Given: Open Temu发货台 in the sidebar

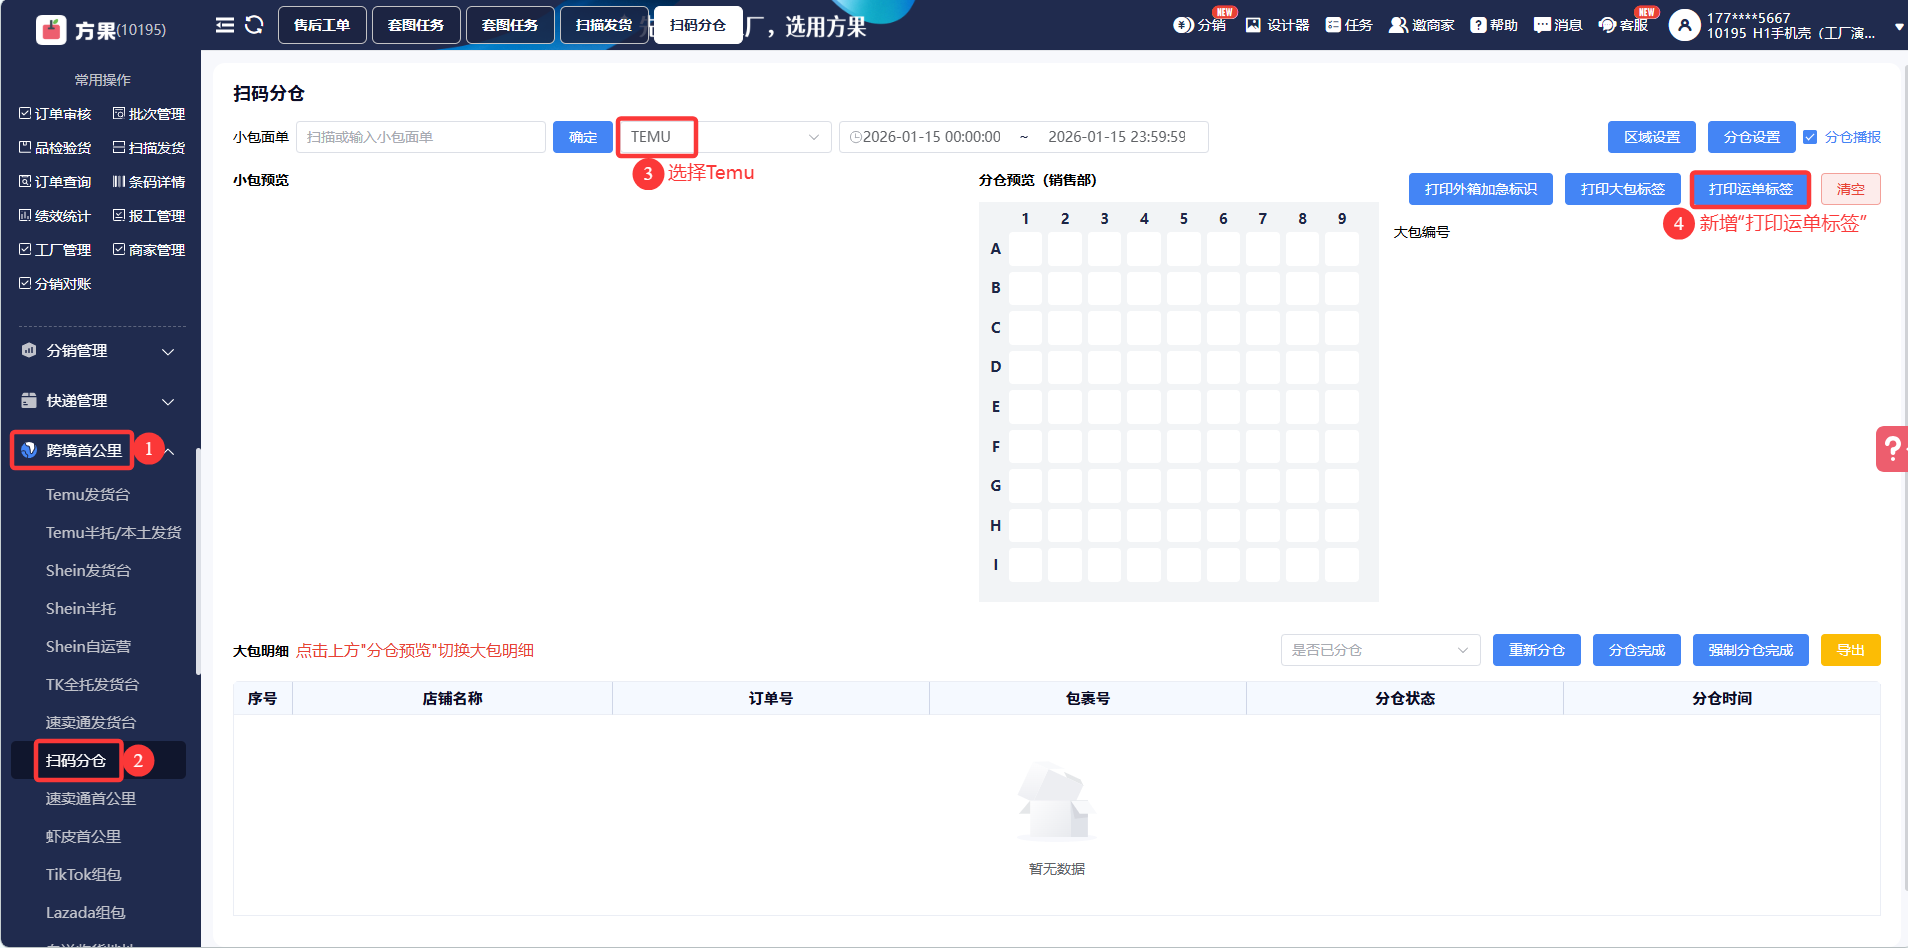Looking at the screenshot, I should pyautogui.click(x=88, y=495).
